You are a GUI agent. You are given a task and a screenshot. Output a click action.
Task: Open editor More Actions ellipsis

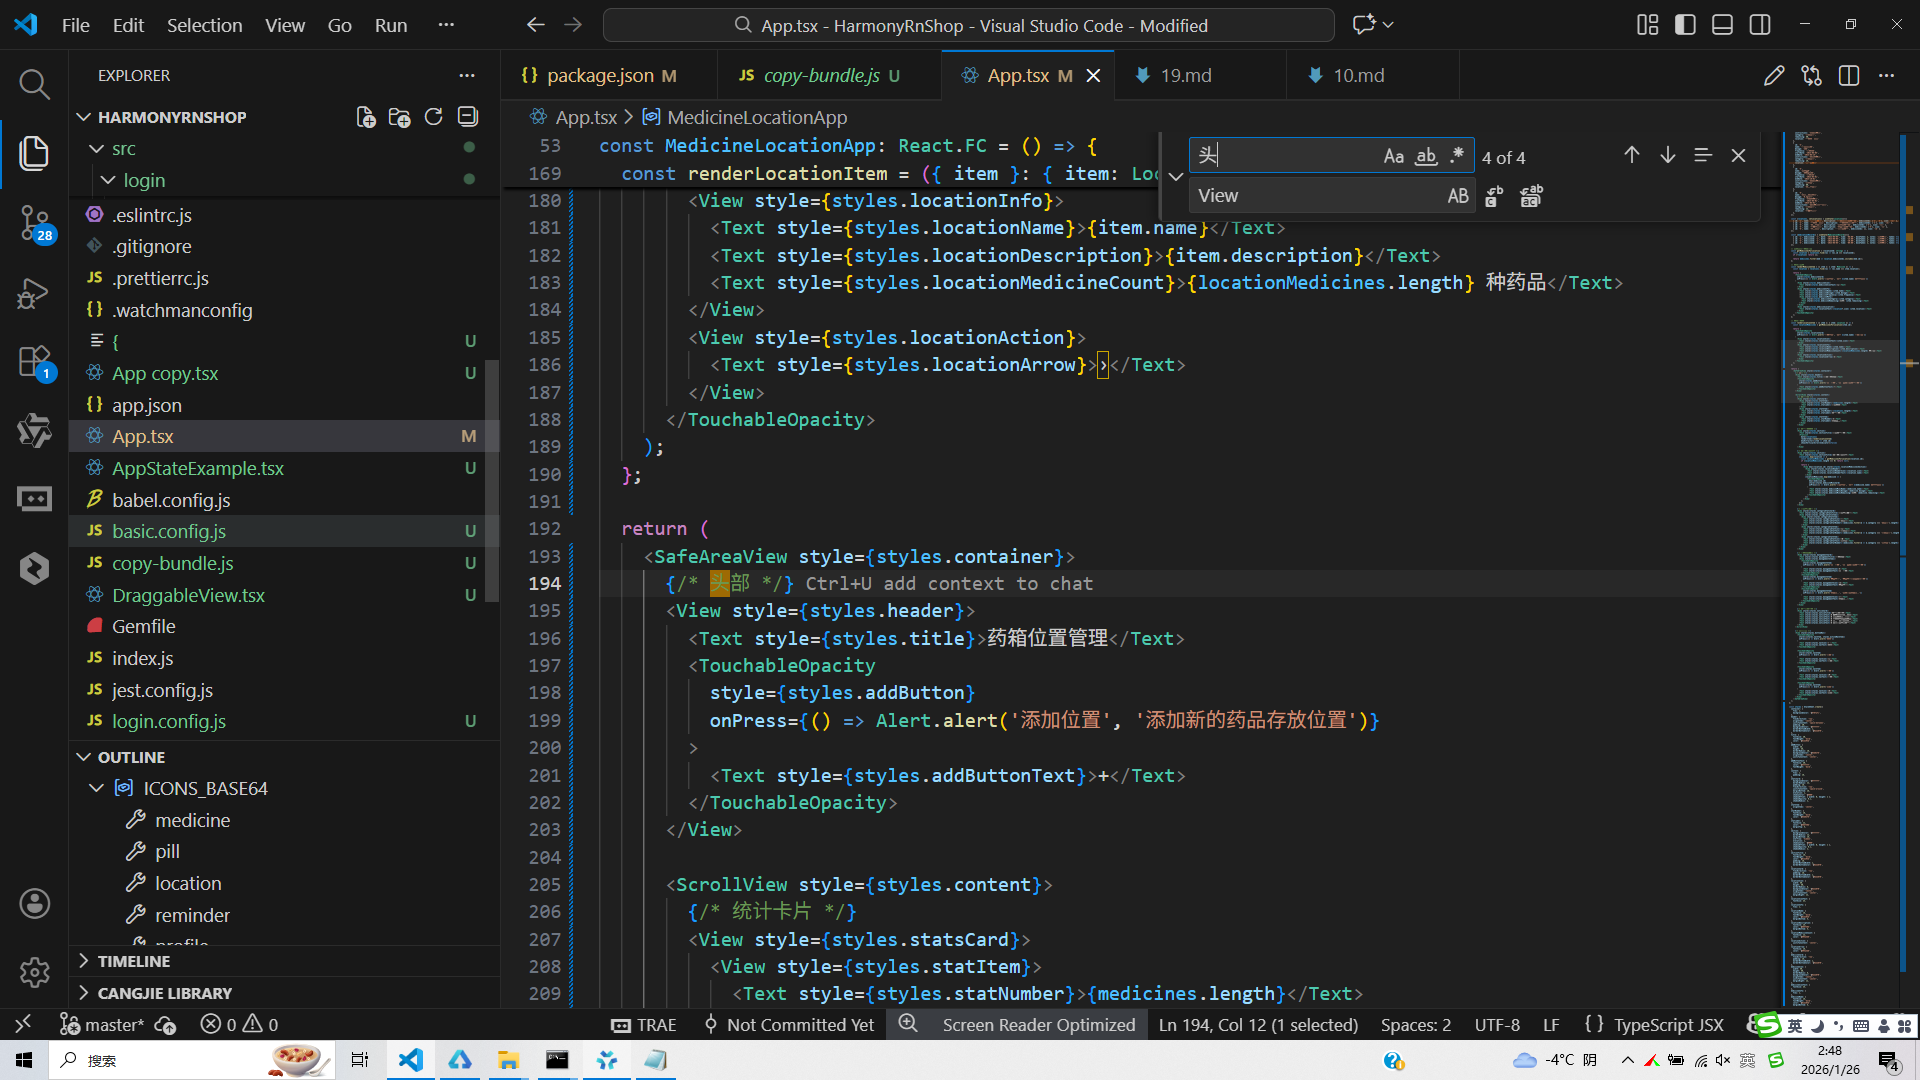[1886, 76]
